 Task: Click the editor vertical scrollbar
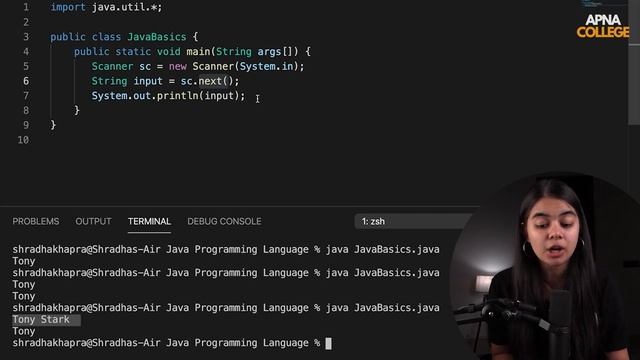pyautogui.click(x=634, y=61)
